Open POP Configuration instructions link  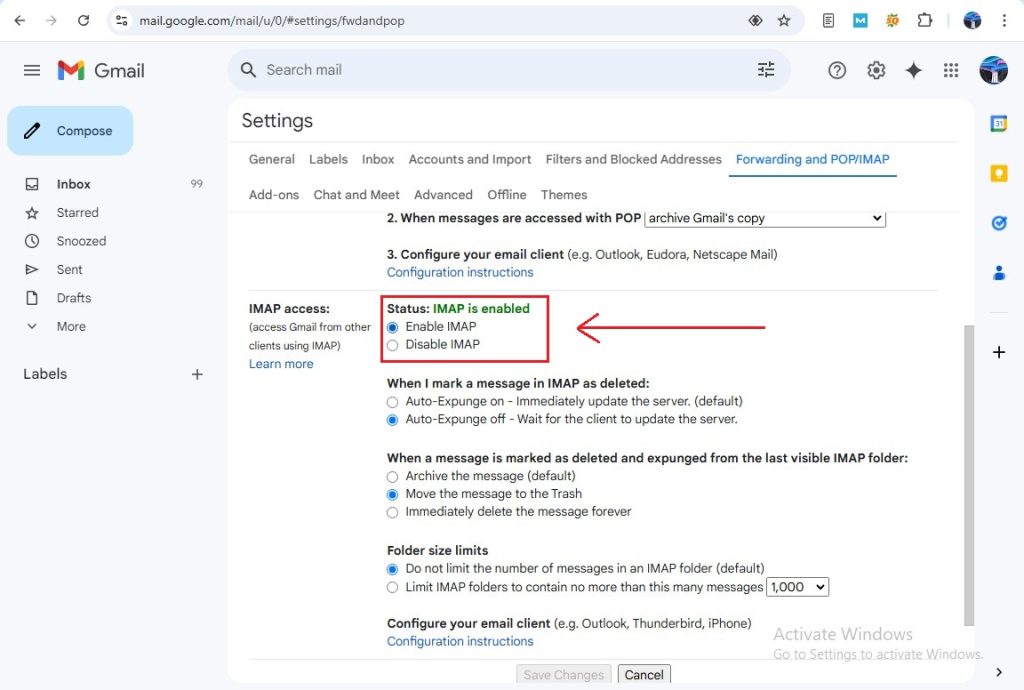coord(460,272)
